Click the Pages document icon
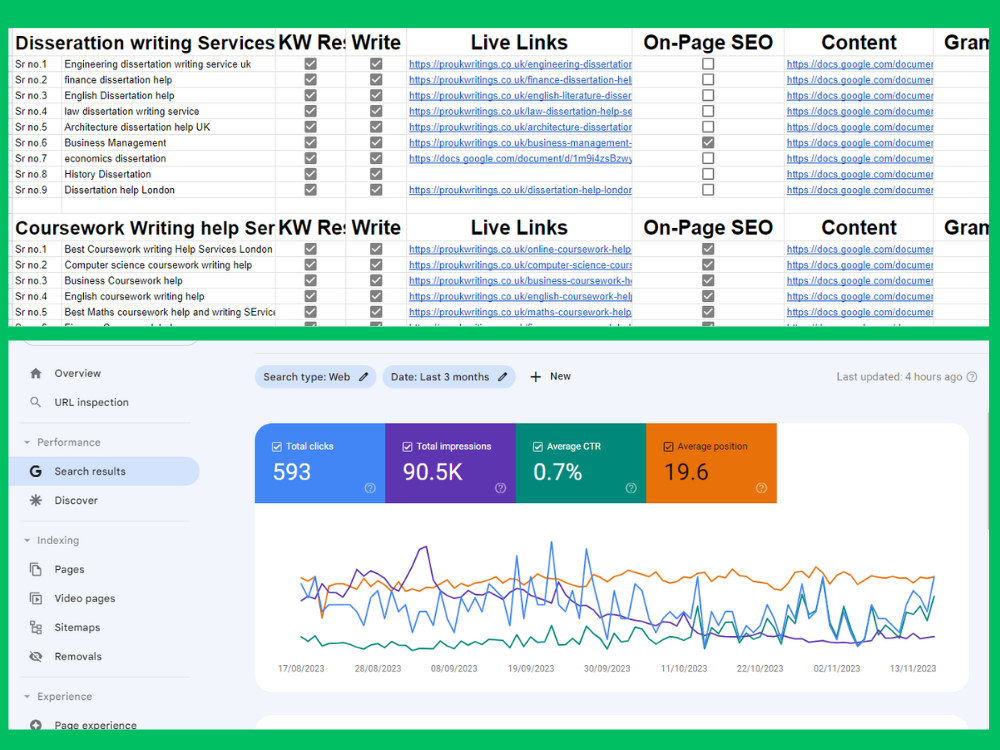The height and width of the screenshot is (750, 1000). pyautogui.click(x=36, y=569)
